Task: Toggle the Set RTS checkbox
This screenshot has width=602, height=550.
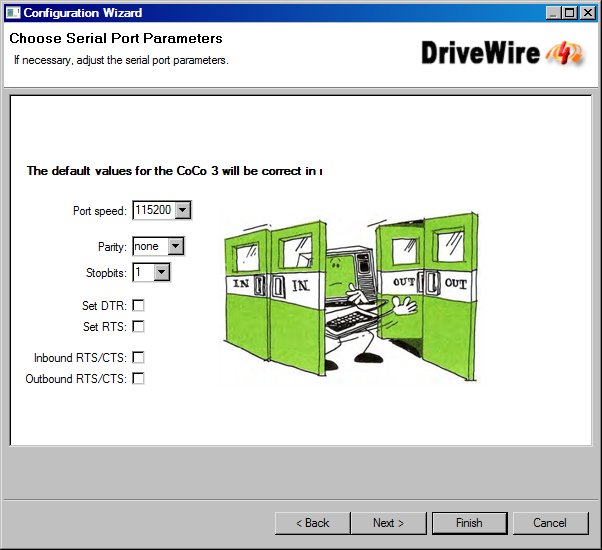Action: coord(138,326)
